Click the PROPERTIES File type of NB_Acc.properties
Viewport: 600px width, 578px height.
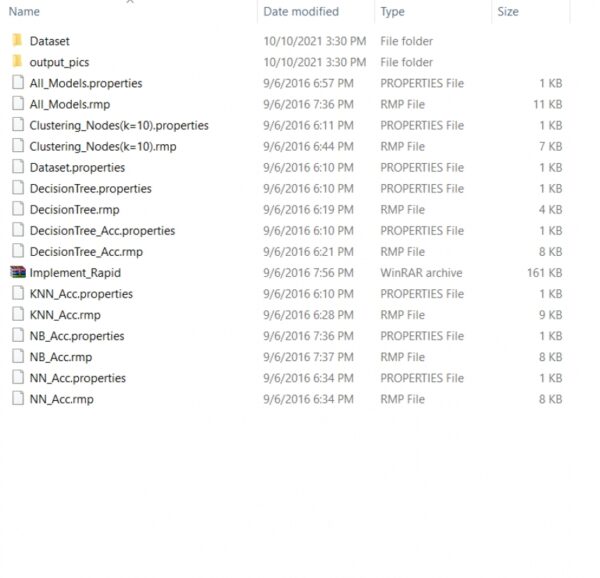(422, 336)
